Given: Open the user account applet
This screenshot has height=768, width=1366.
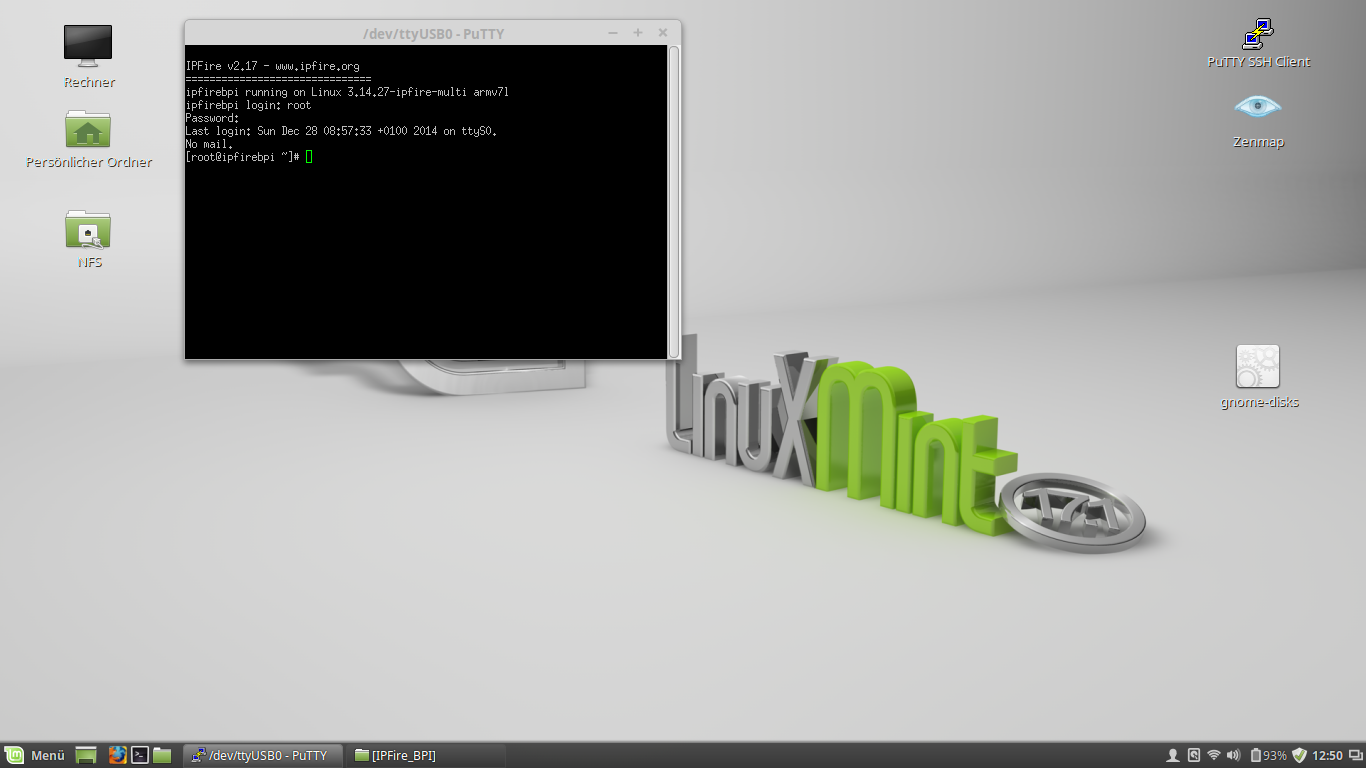Looking at the screenshot, I should (x=1174, y=755).
